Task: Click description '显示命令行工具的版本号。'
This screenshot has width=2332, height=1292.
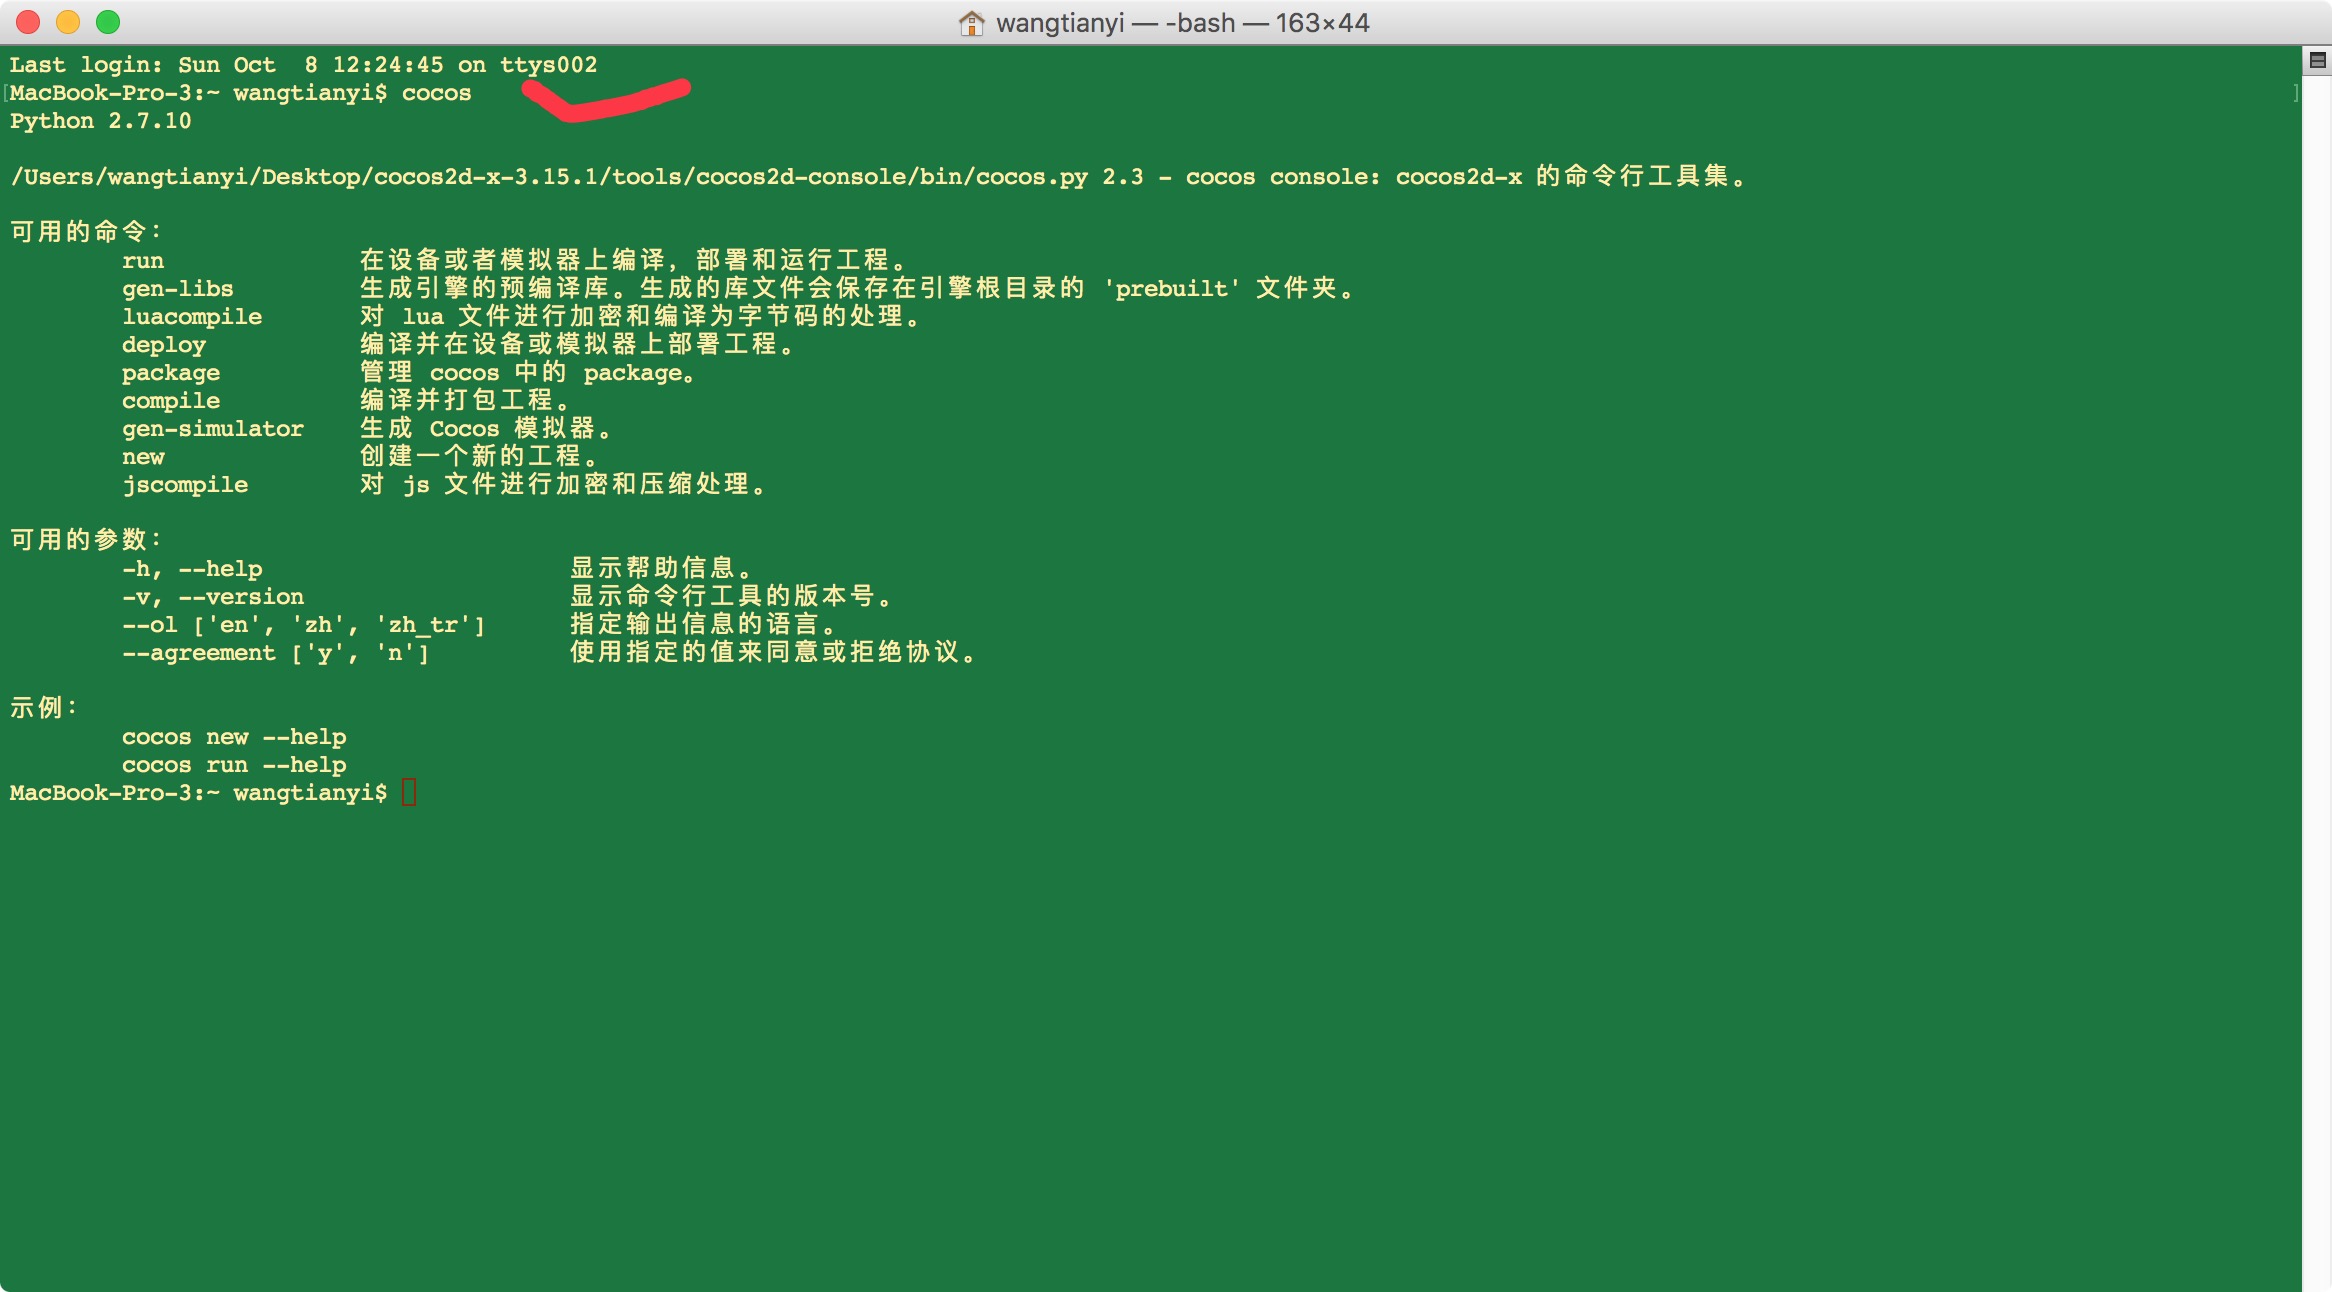Action: click(x=731, y=596)
